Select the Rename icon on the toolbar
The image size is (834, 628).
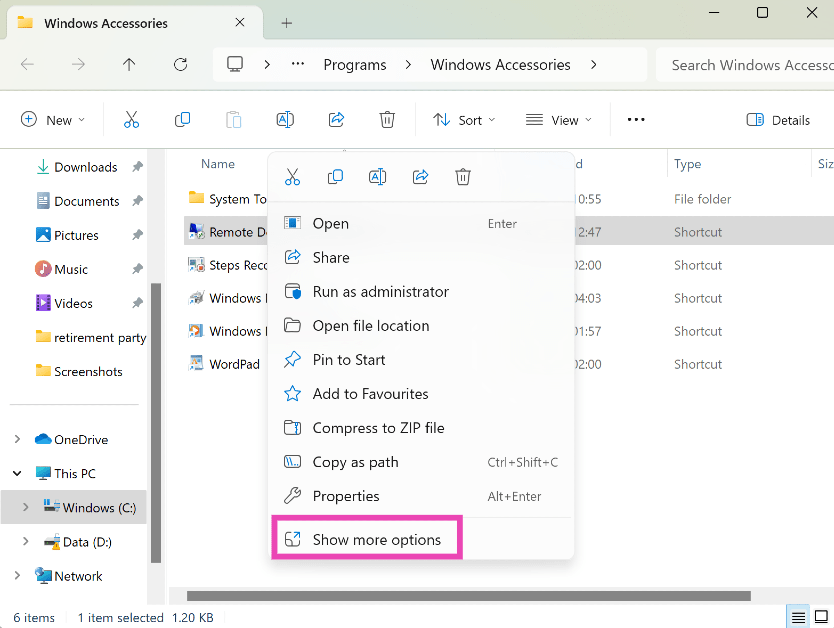(284, 119)
